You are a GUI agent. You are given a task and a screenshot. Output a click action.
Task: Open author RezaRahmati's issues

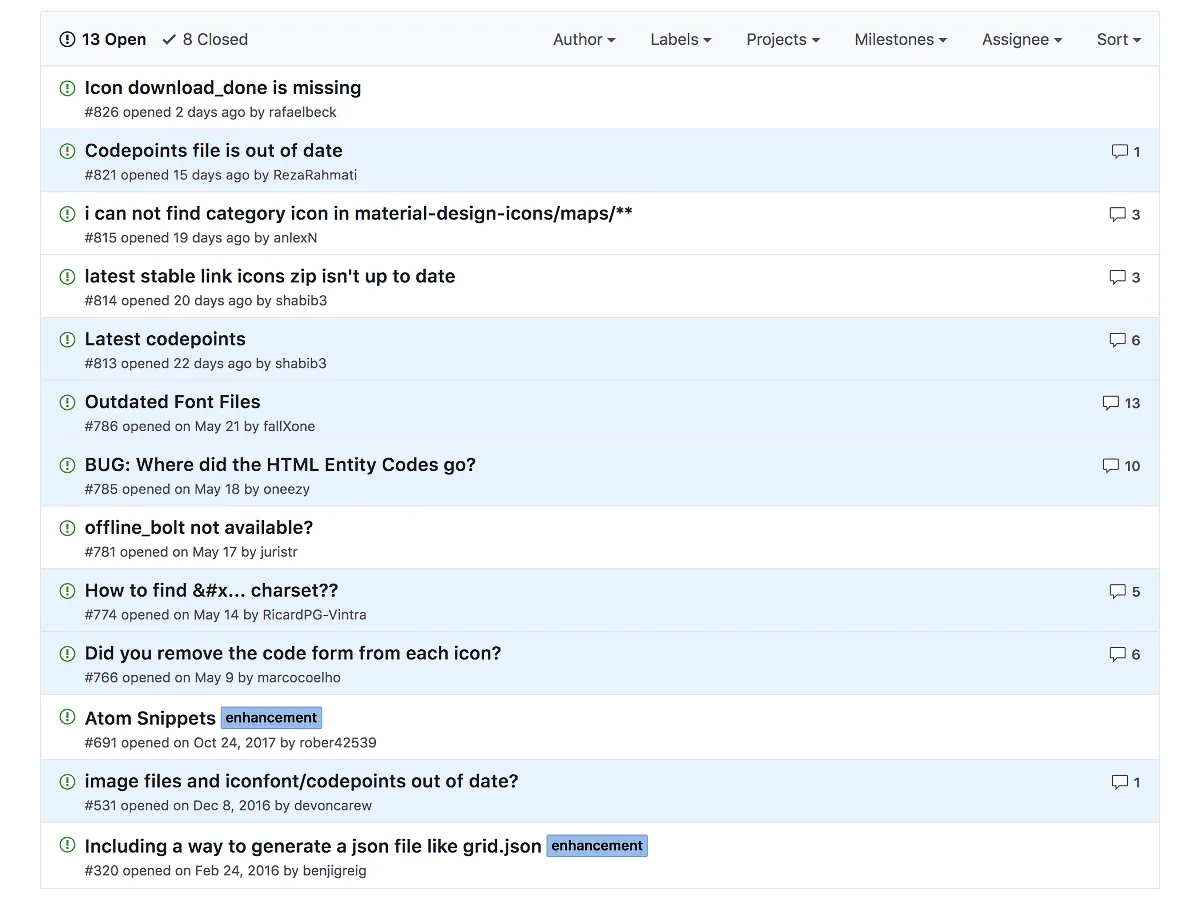pyautogui.click(x=315, y=175)
